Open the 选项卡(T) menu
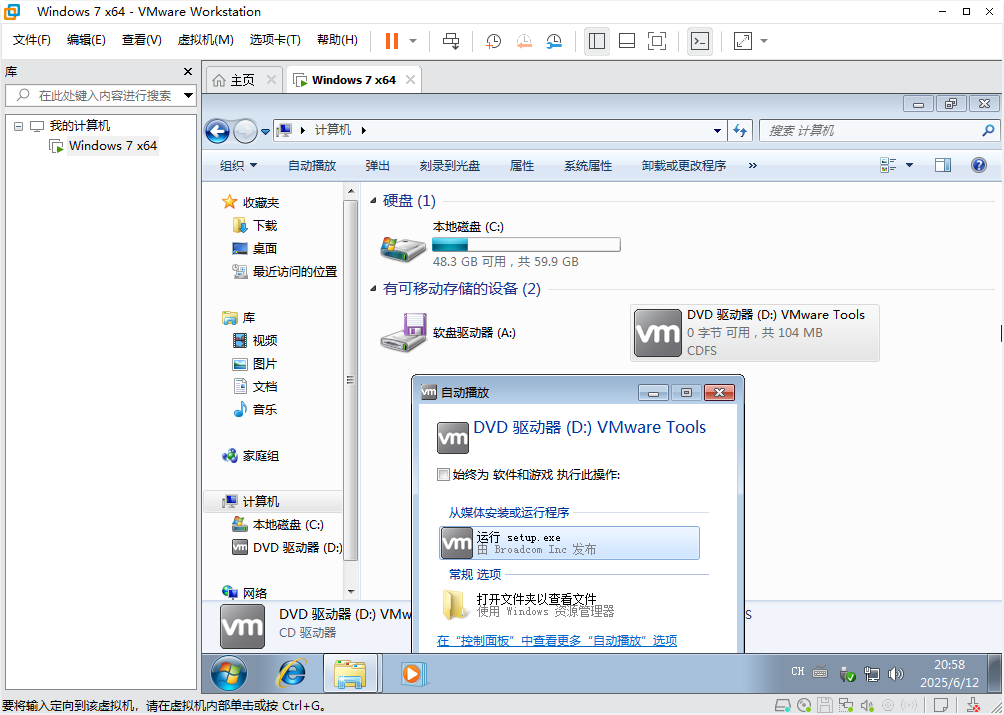1004x715 pixels. pos(275,40)
